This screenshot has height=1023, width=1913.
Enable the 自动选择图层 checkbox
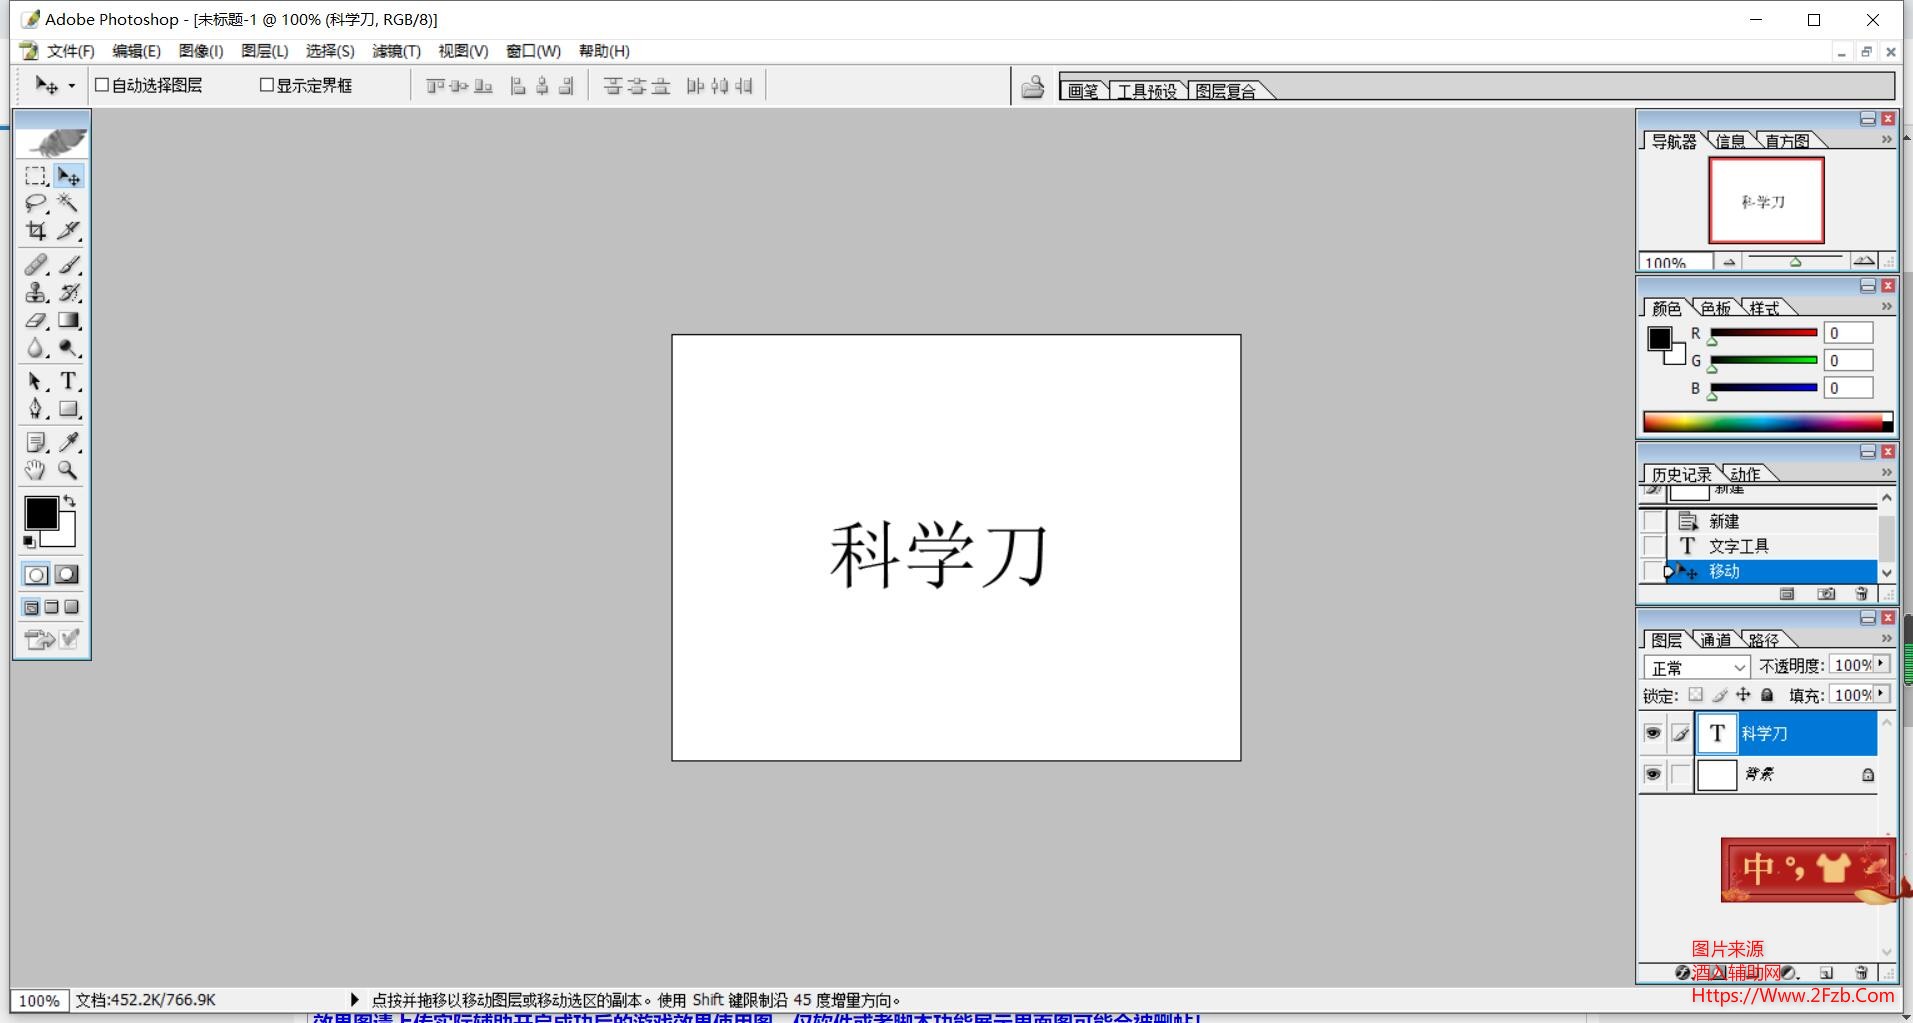click(102, 85)
